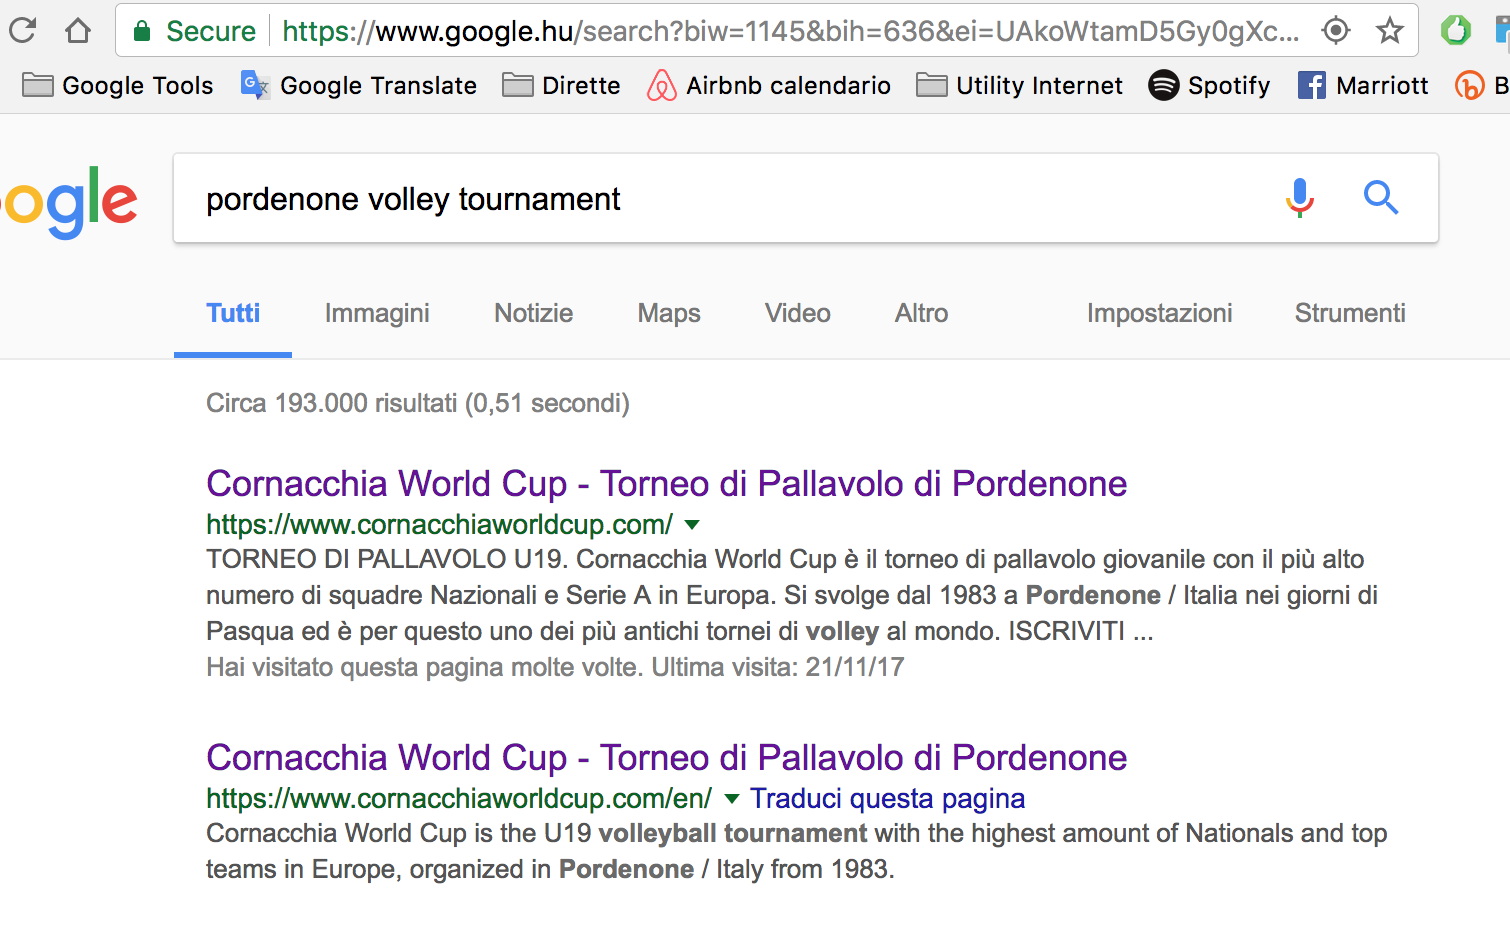Click the blue magnifier search button
The width and height of the screenshot is (1510, 930).
[1380, 198]
